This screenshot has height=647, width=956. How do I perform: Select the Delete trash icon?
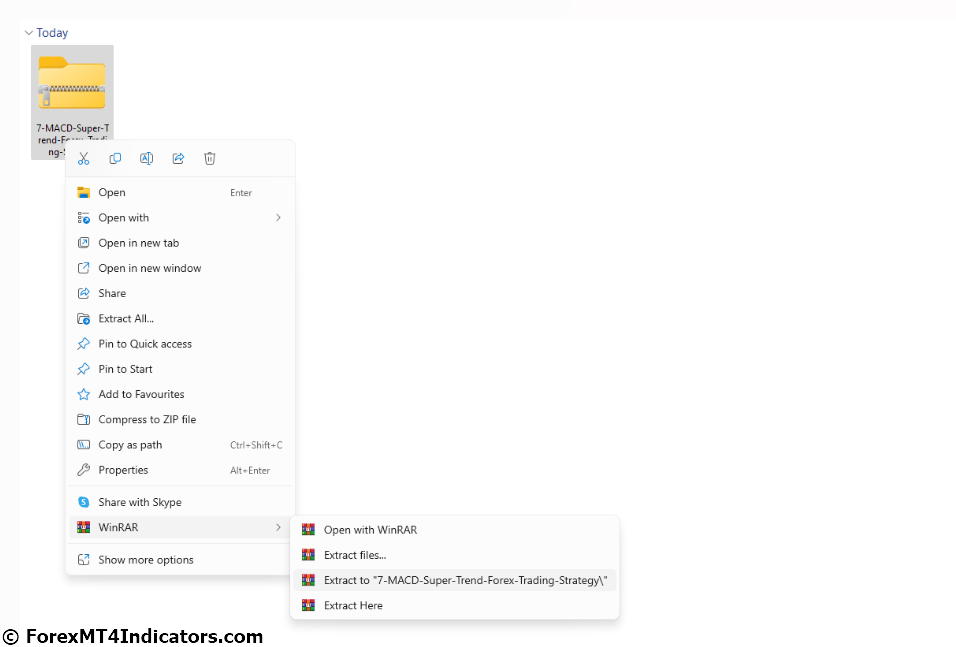[209, 158]
